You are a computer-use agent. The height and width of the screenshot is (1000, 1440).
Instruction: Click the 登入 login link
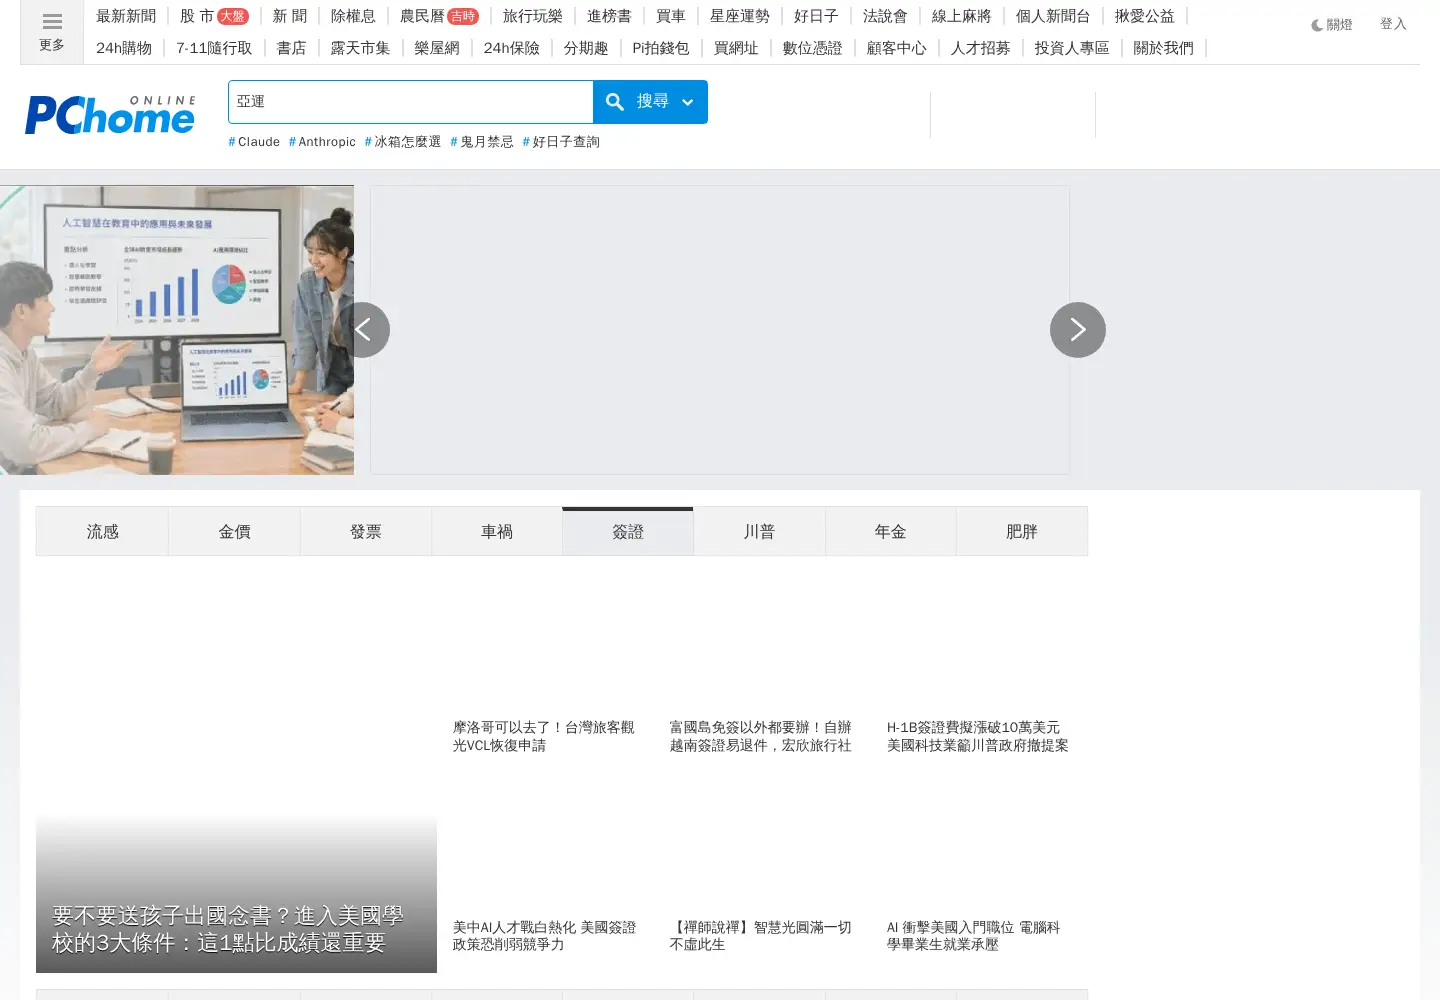point(1393,24)
